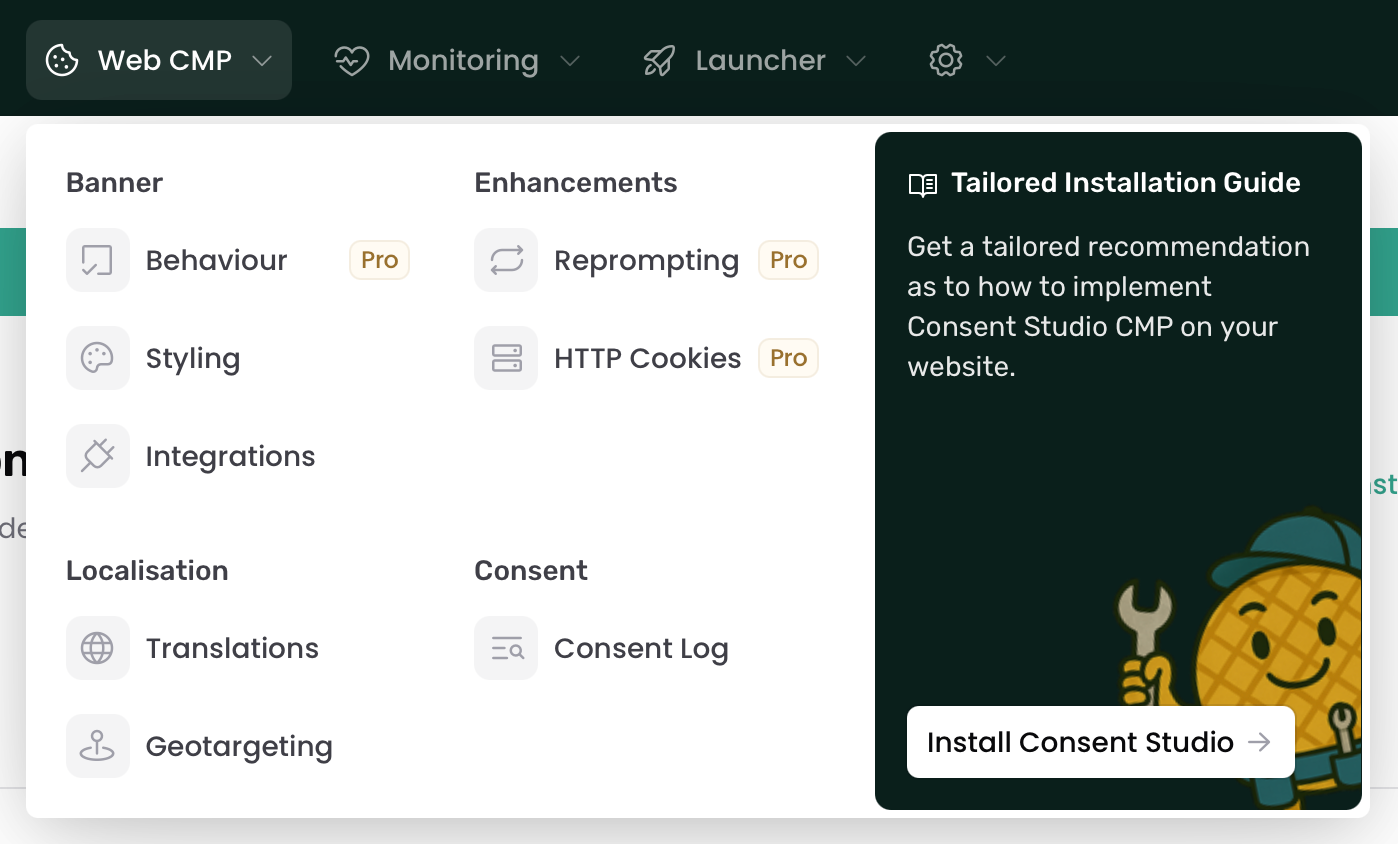The image size is (1398, 844).
Task: Expand the Launcher dropdown chevron
Action: [856, 61]
